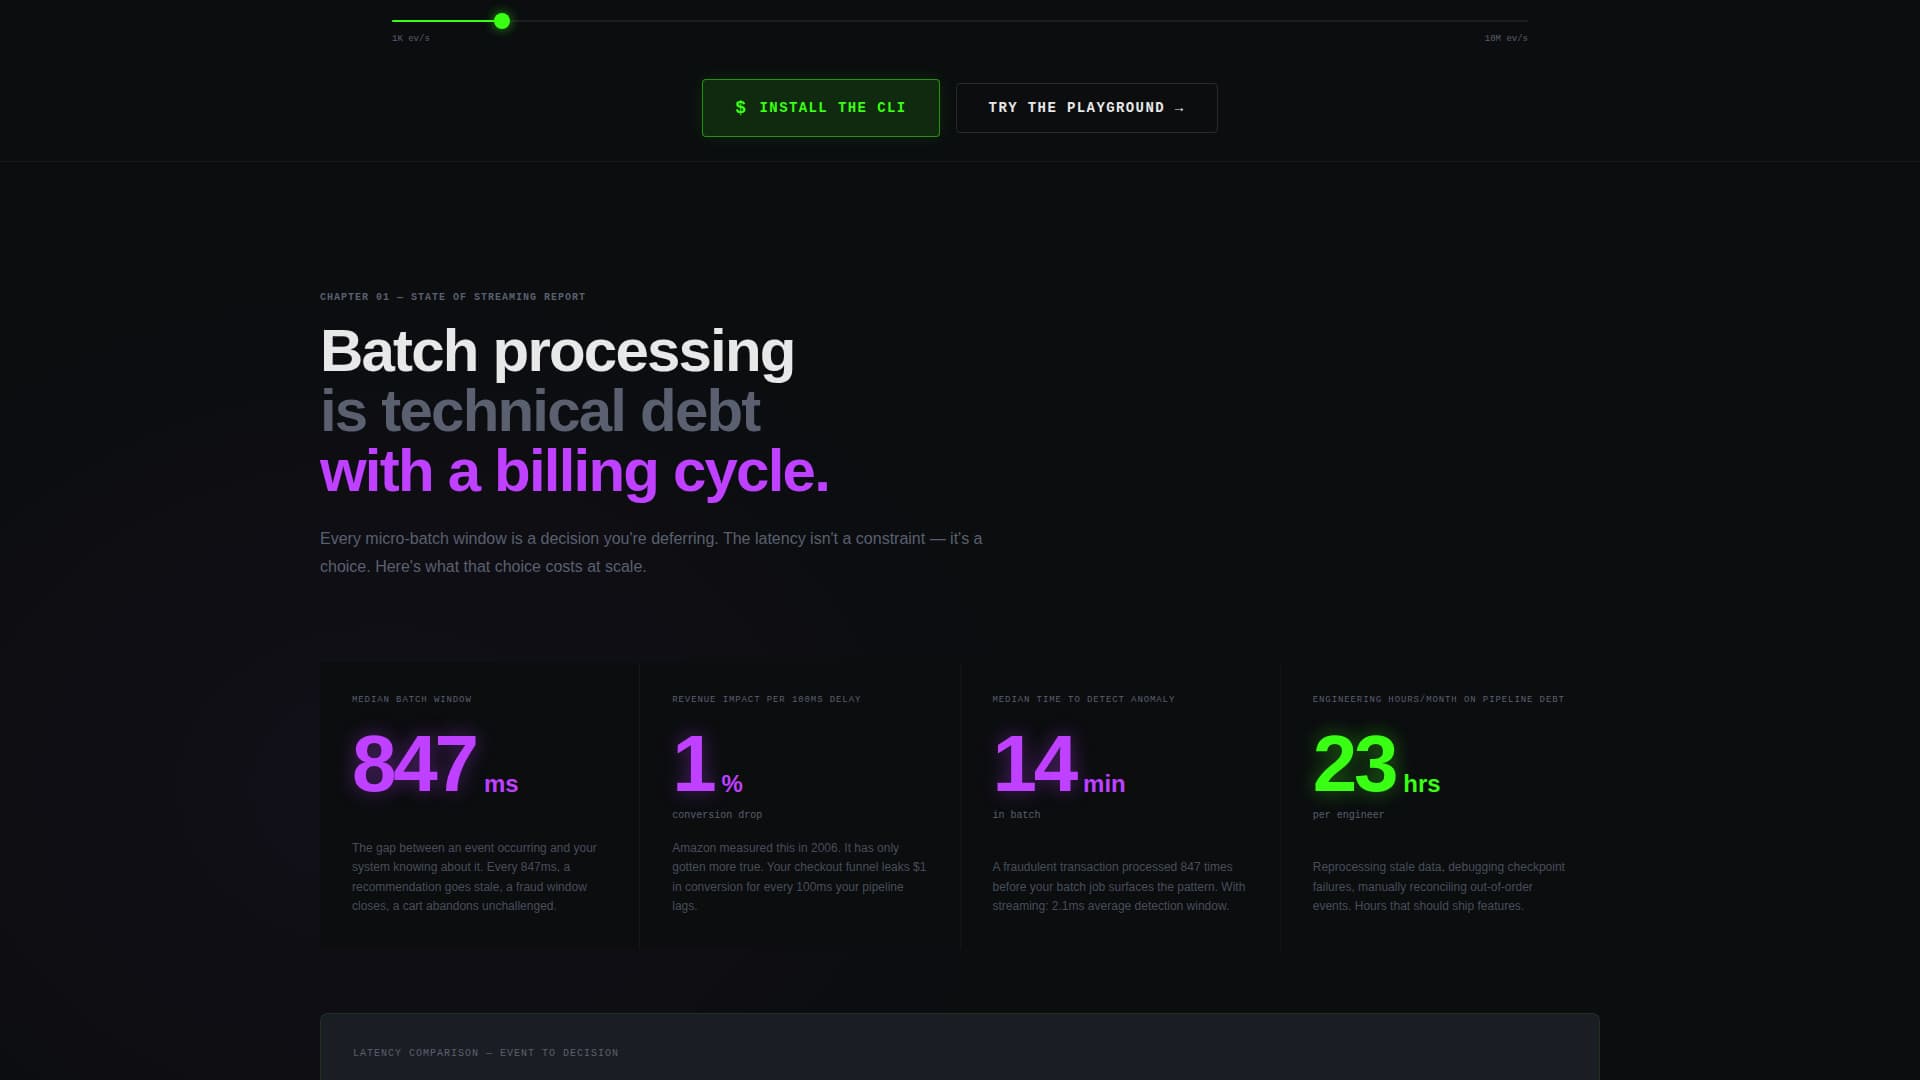Screen dimensions: 1920x1080
Task: Click the 1K ev/s slider label
Action: click(411, 38)
